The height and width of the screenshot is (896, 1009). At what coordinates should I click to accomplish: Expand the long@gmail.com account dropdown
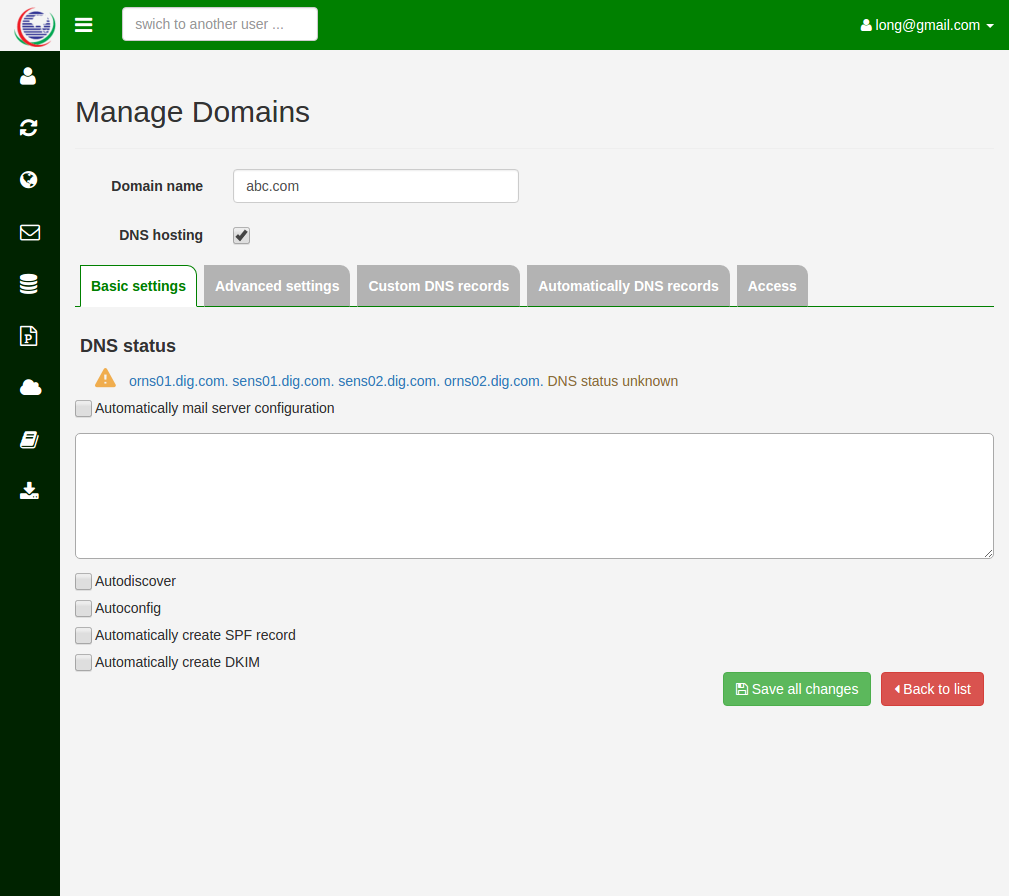click(x=927, y=25)
